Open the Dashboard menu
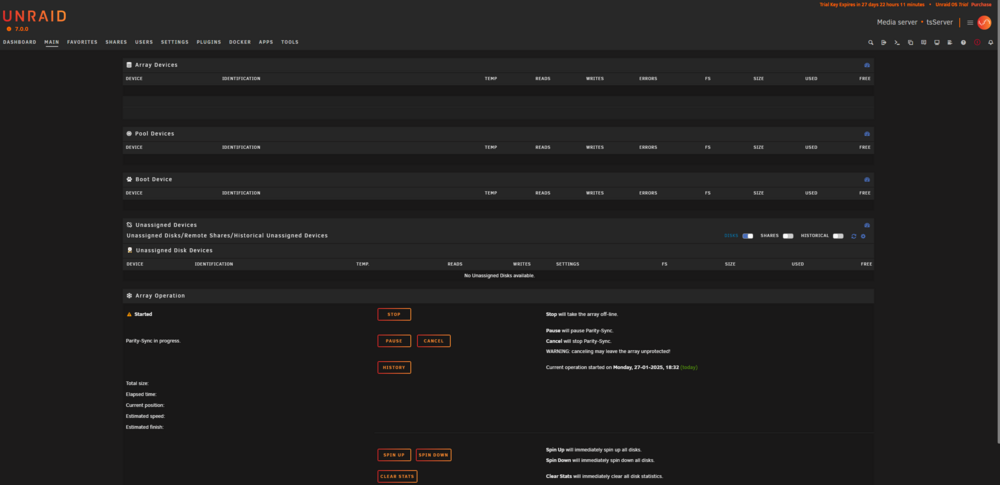Image resolution: width=1000 pixels, height=485 pixels. [x=20, y=42]
